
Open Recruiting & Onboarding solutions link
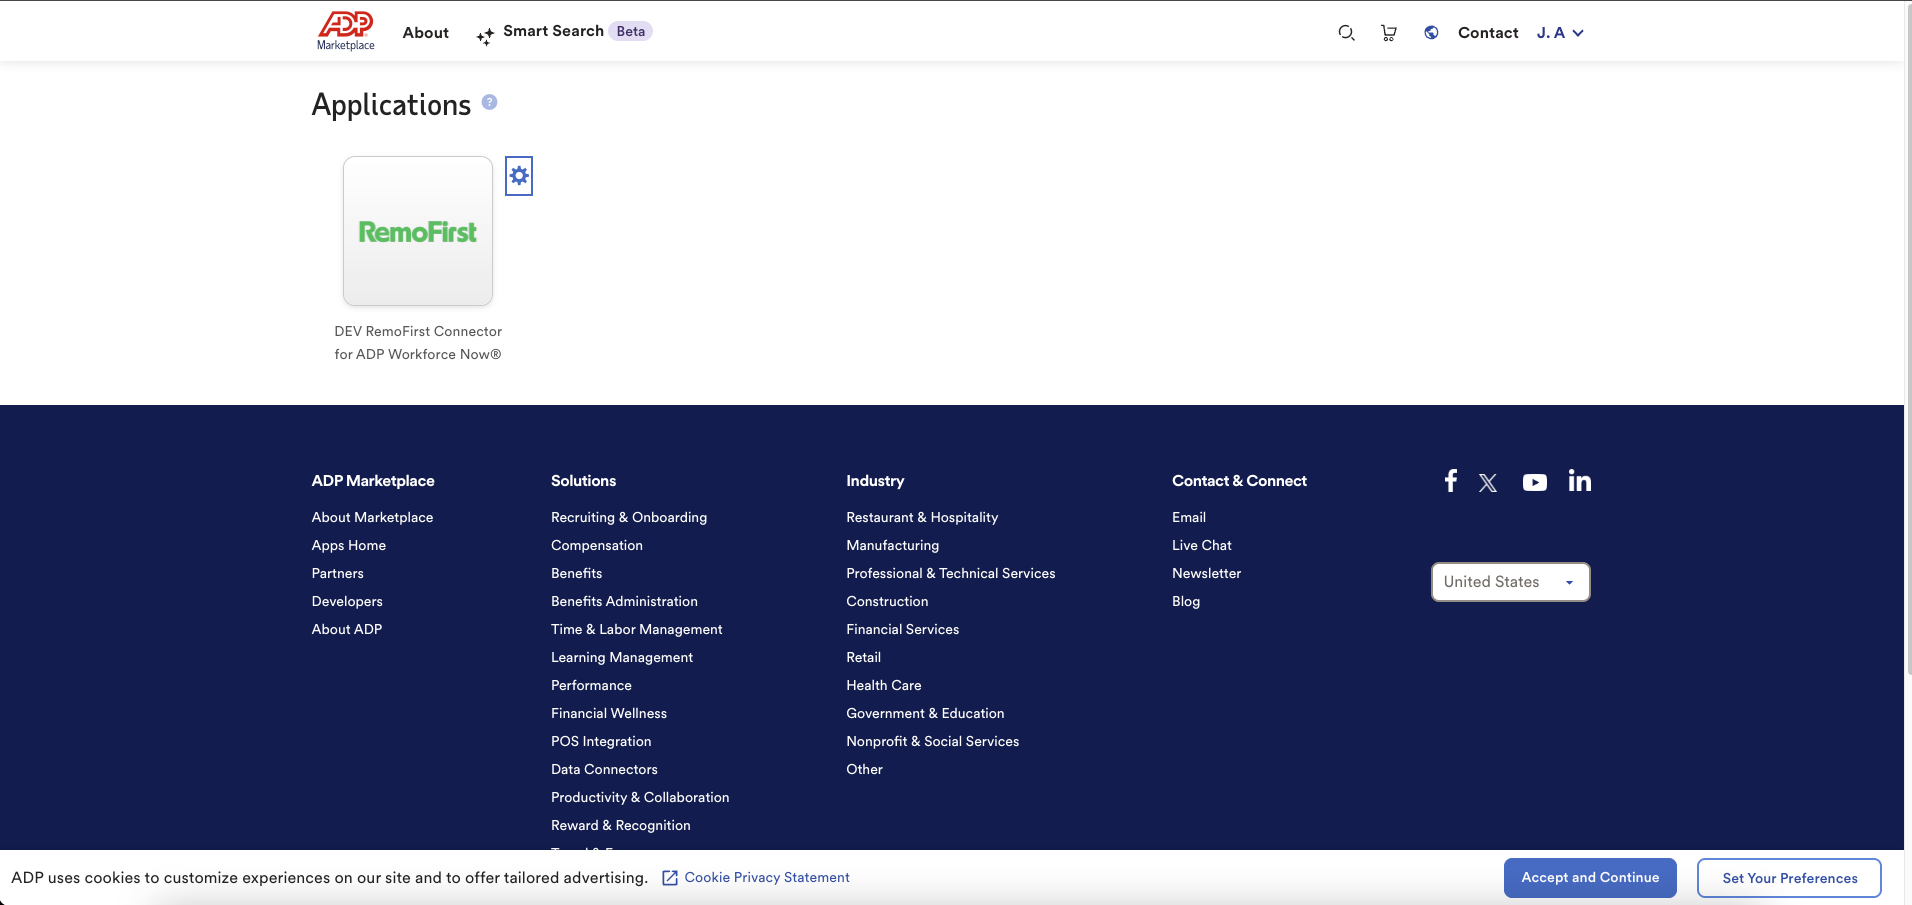(629, 517)
